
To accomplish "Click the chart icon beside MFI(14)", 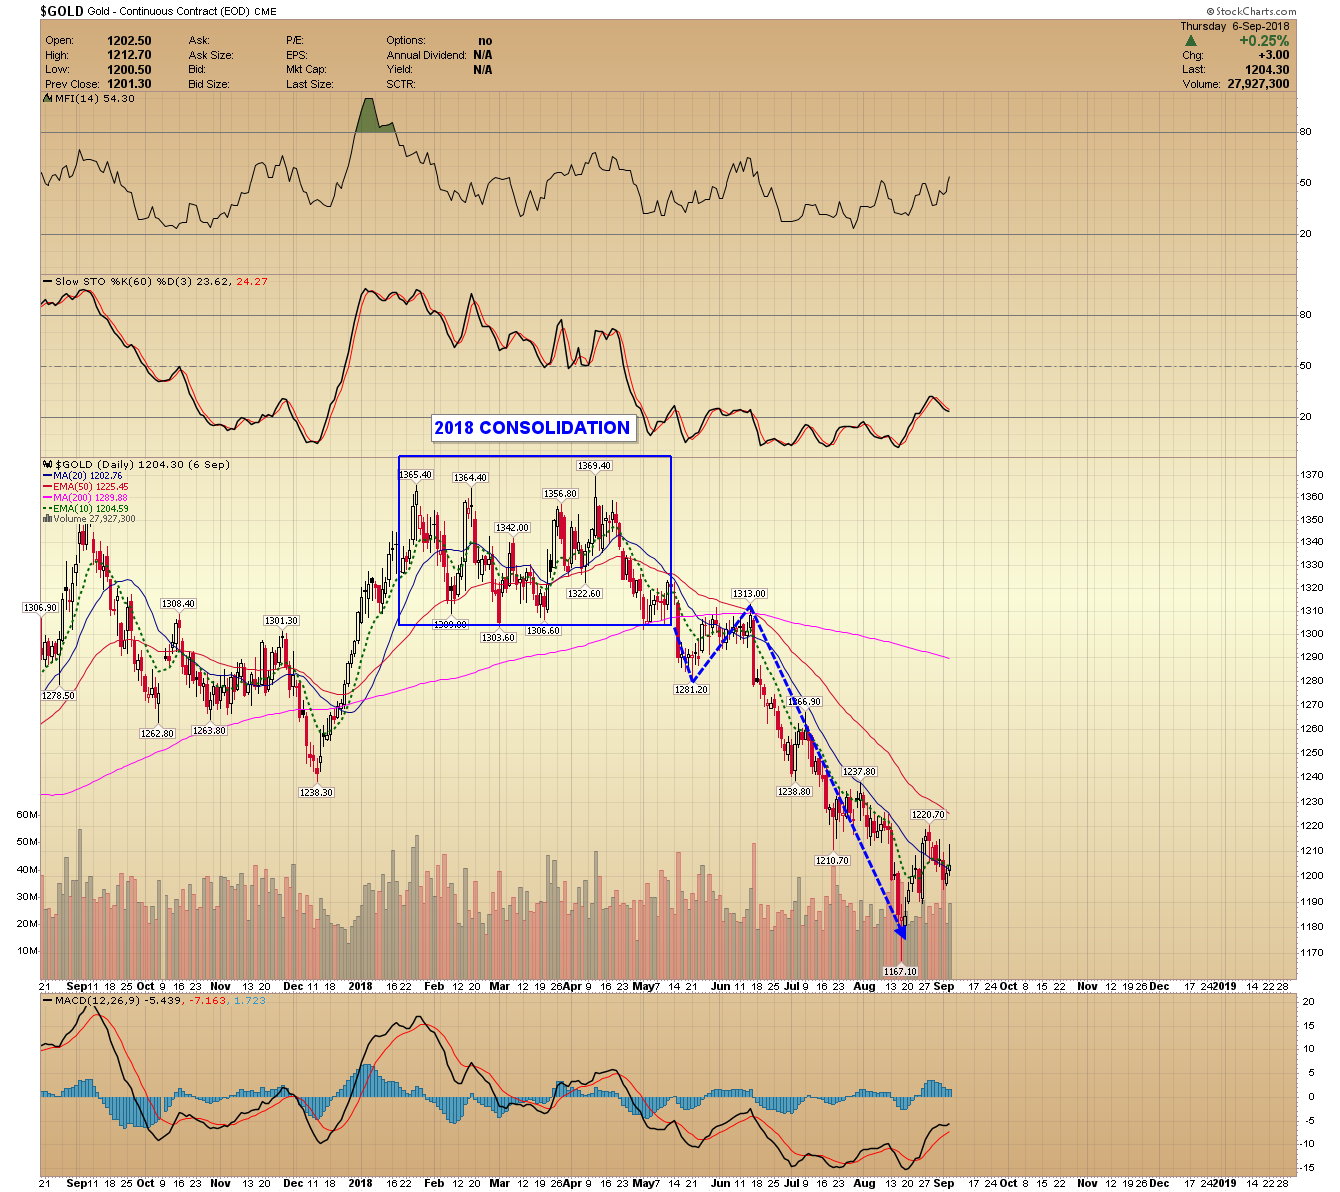I will click(x=48, y=99).
